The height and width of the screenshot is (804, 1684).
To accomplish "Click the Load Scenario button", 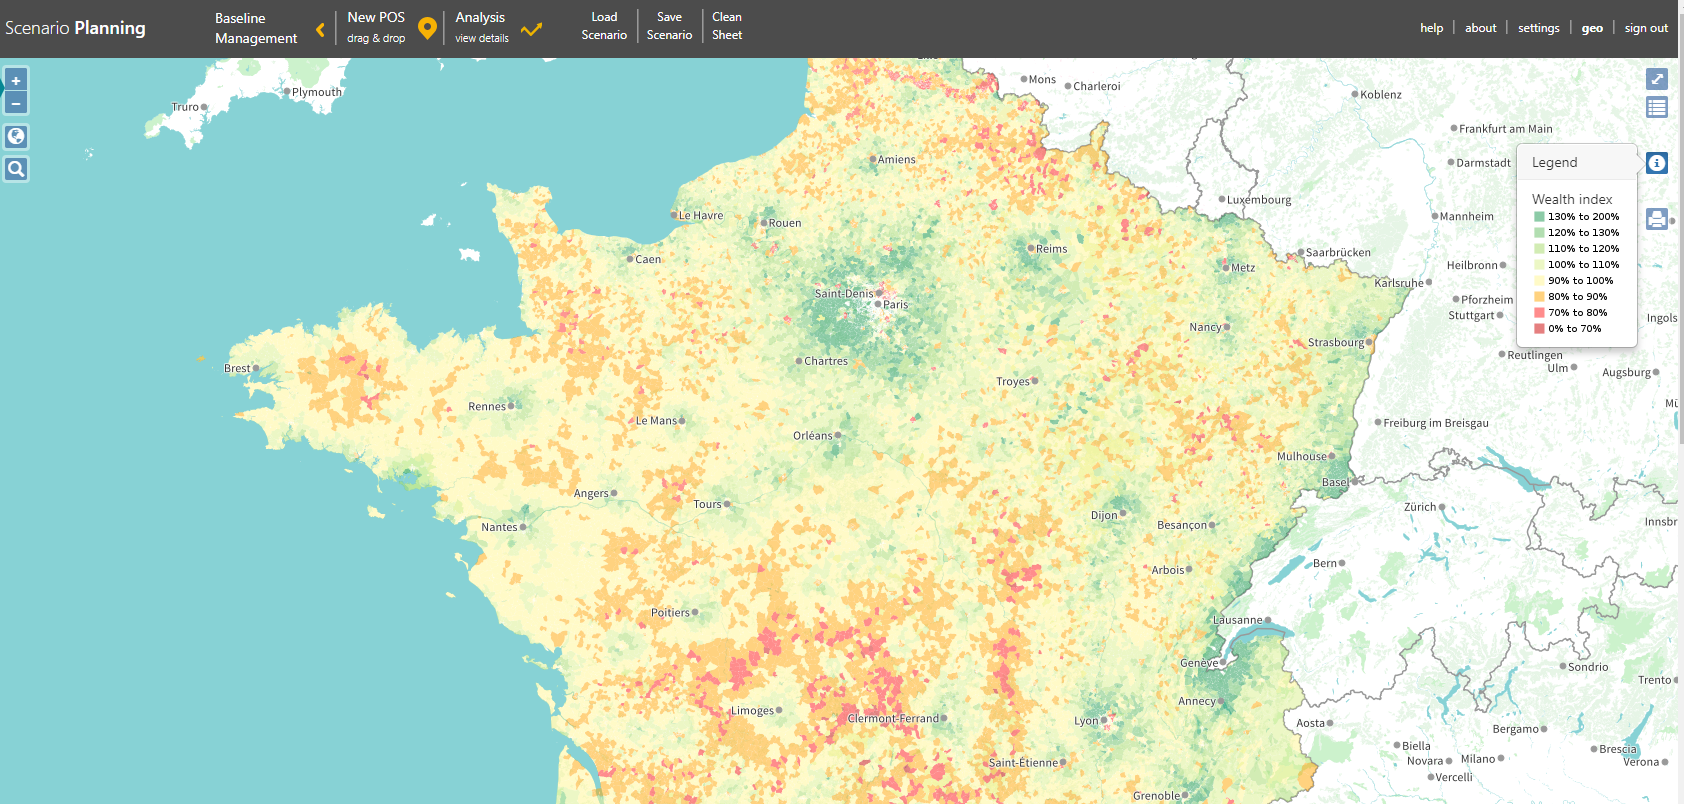I will pos(604,26).
